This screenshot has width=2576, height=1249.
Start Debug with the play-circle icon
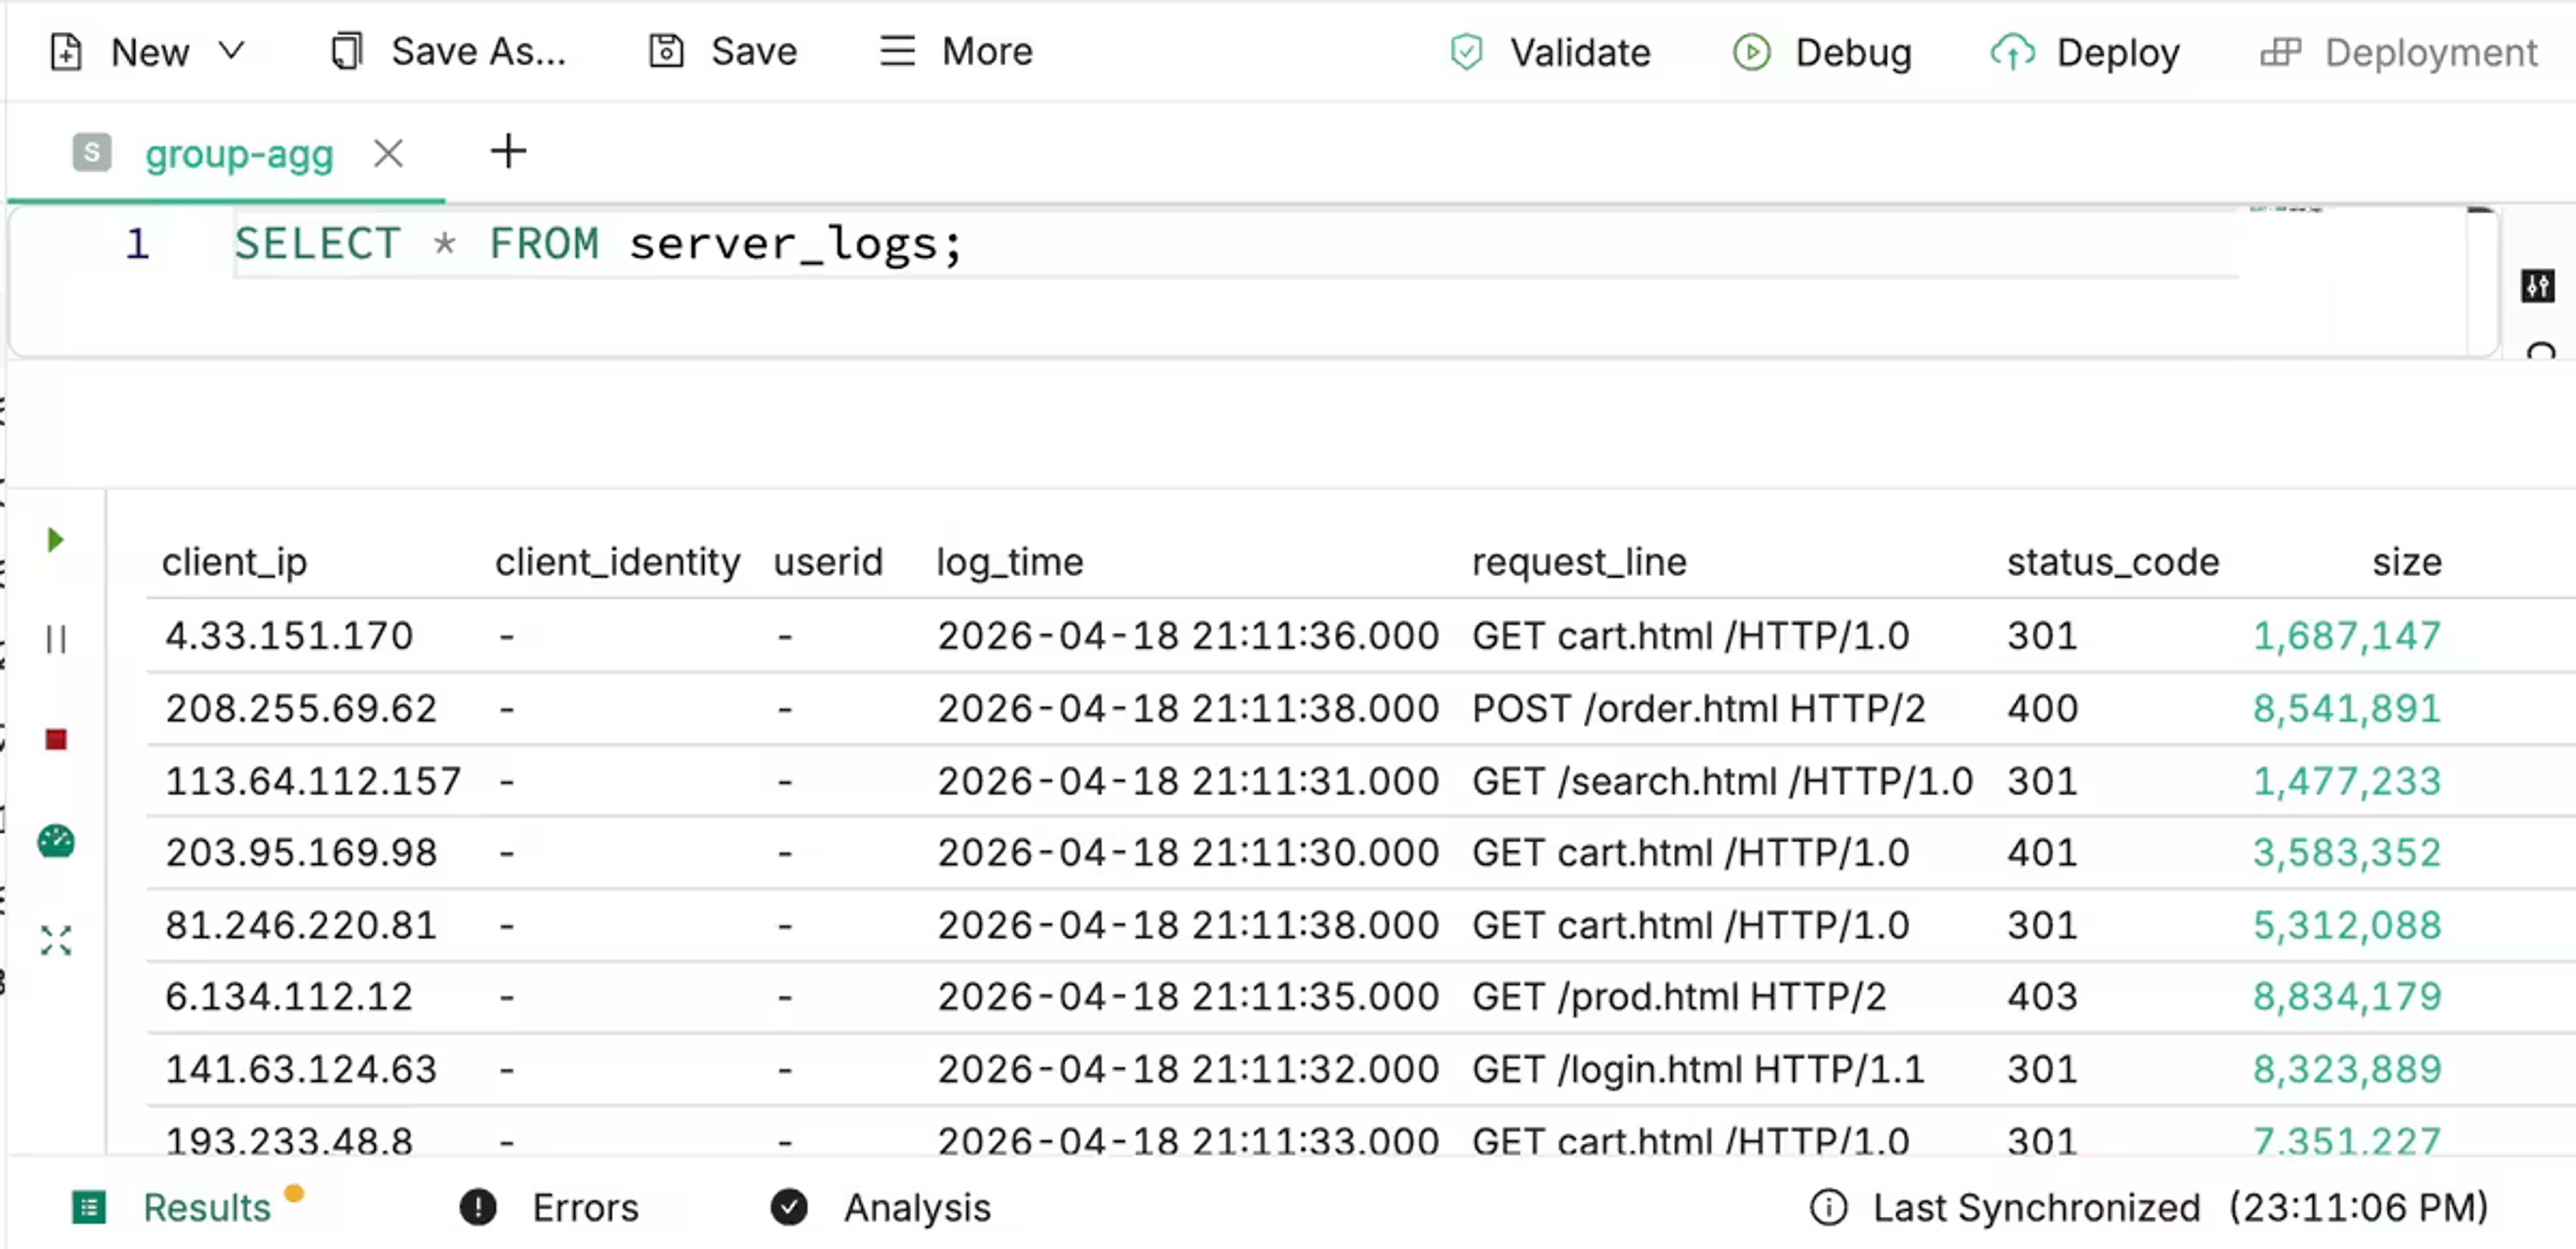(1751, 52)
